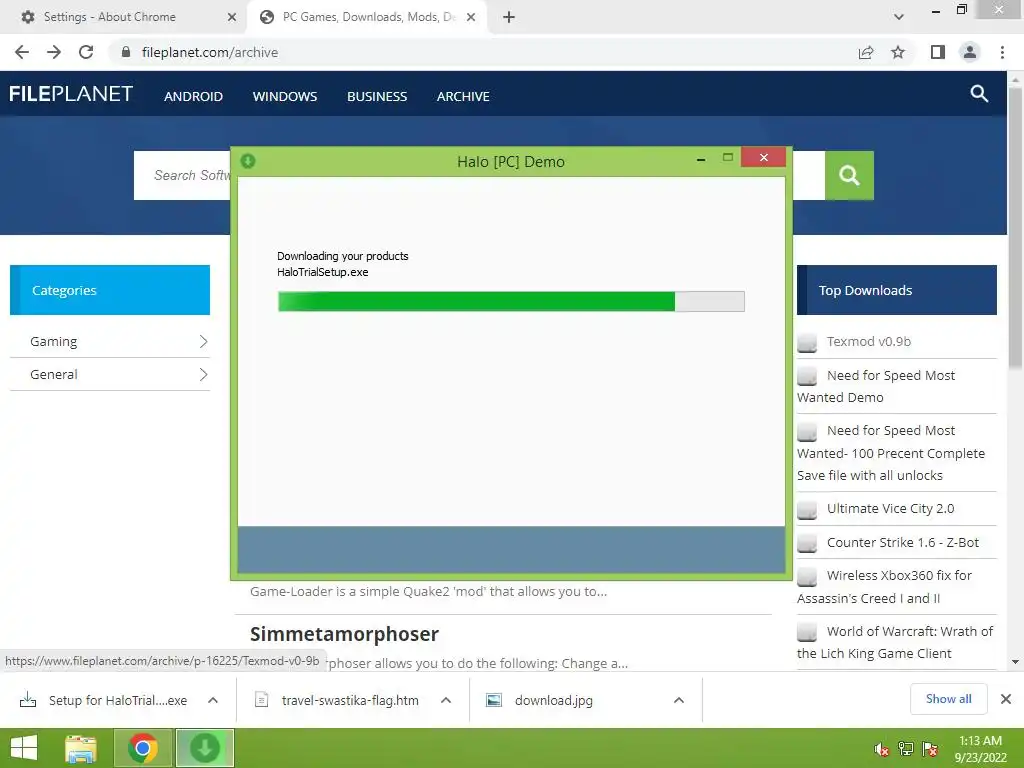1024x768 pixels.
Task: Open the tab search chevron
Action: coord(899,17)
